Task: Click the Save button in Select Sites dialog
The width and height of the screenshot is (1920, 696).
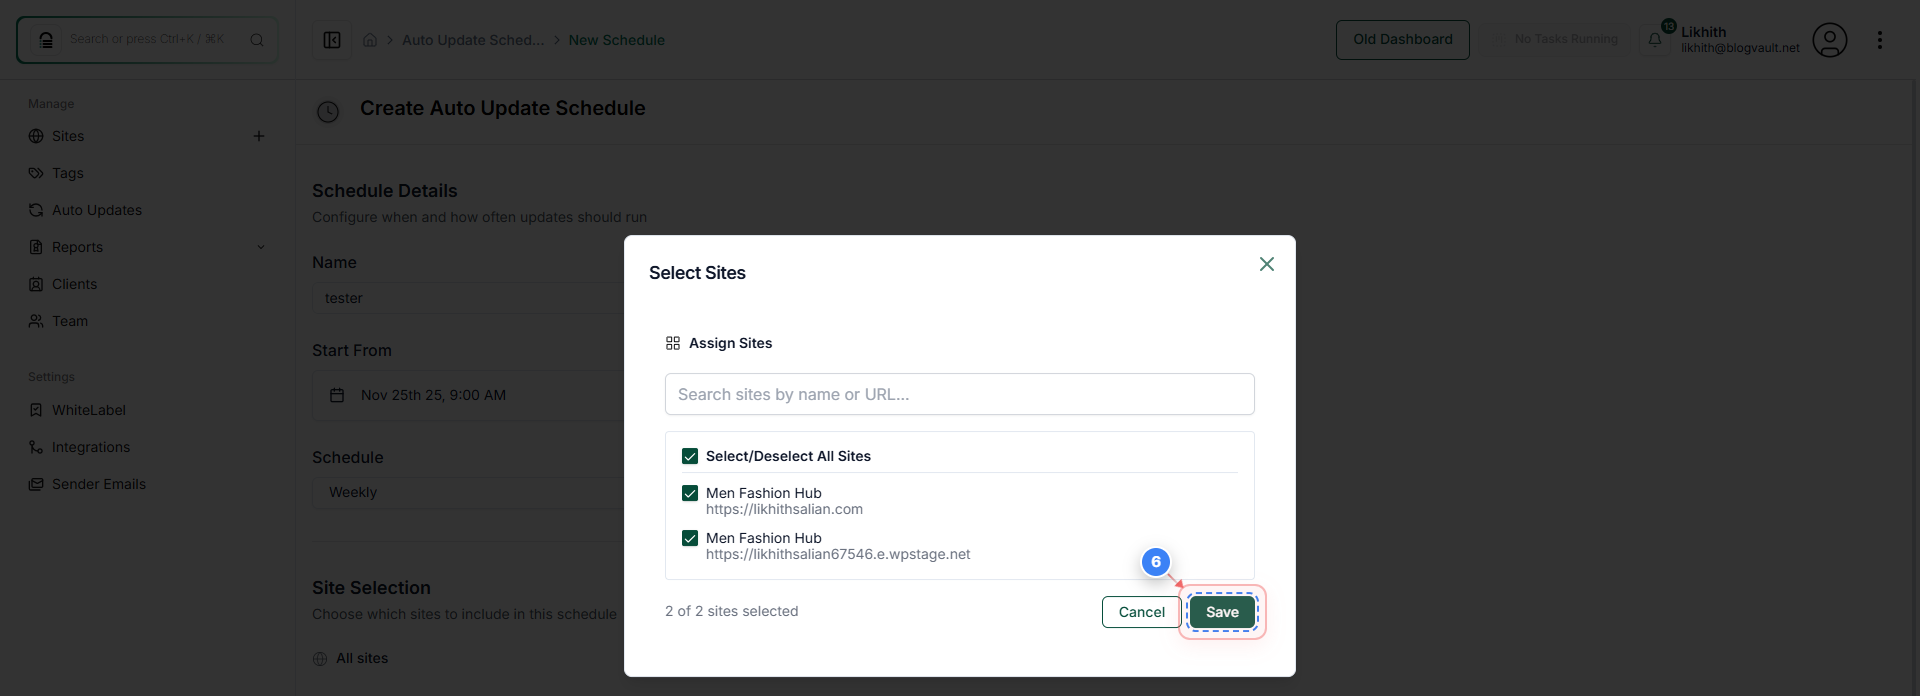Action: 1222,612
